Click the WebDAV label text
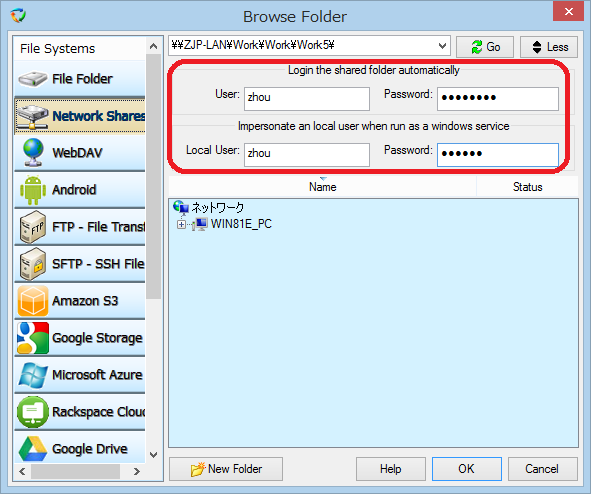 tap(77, 153)
